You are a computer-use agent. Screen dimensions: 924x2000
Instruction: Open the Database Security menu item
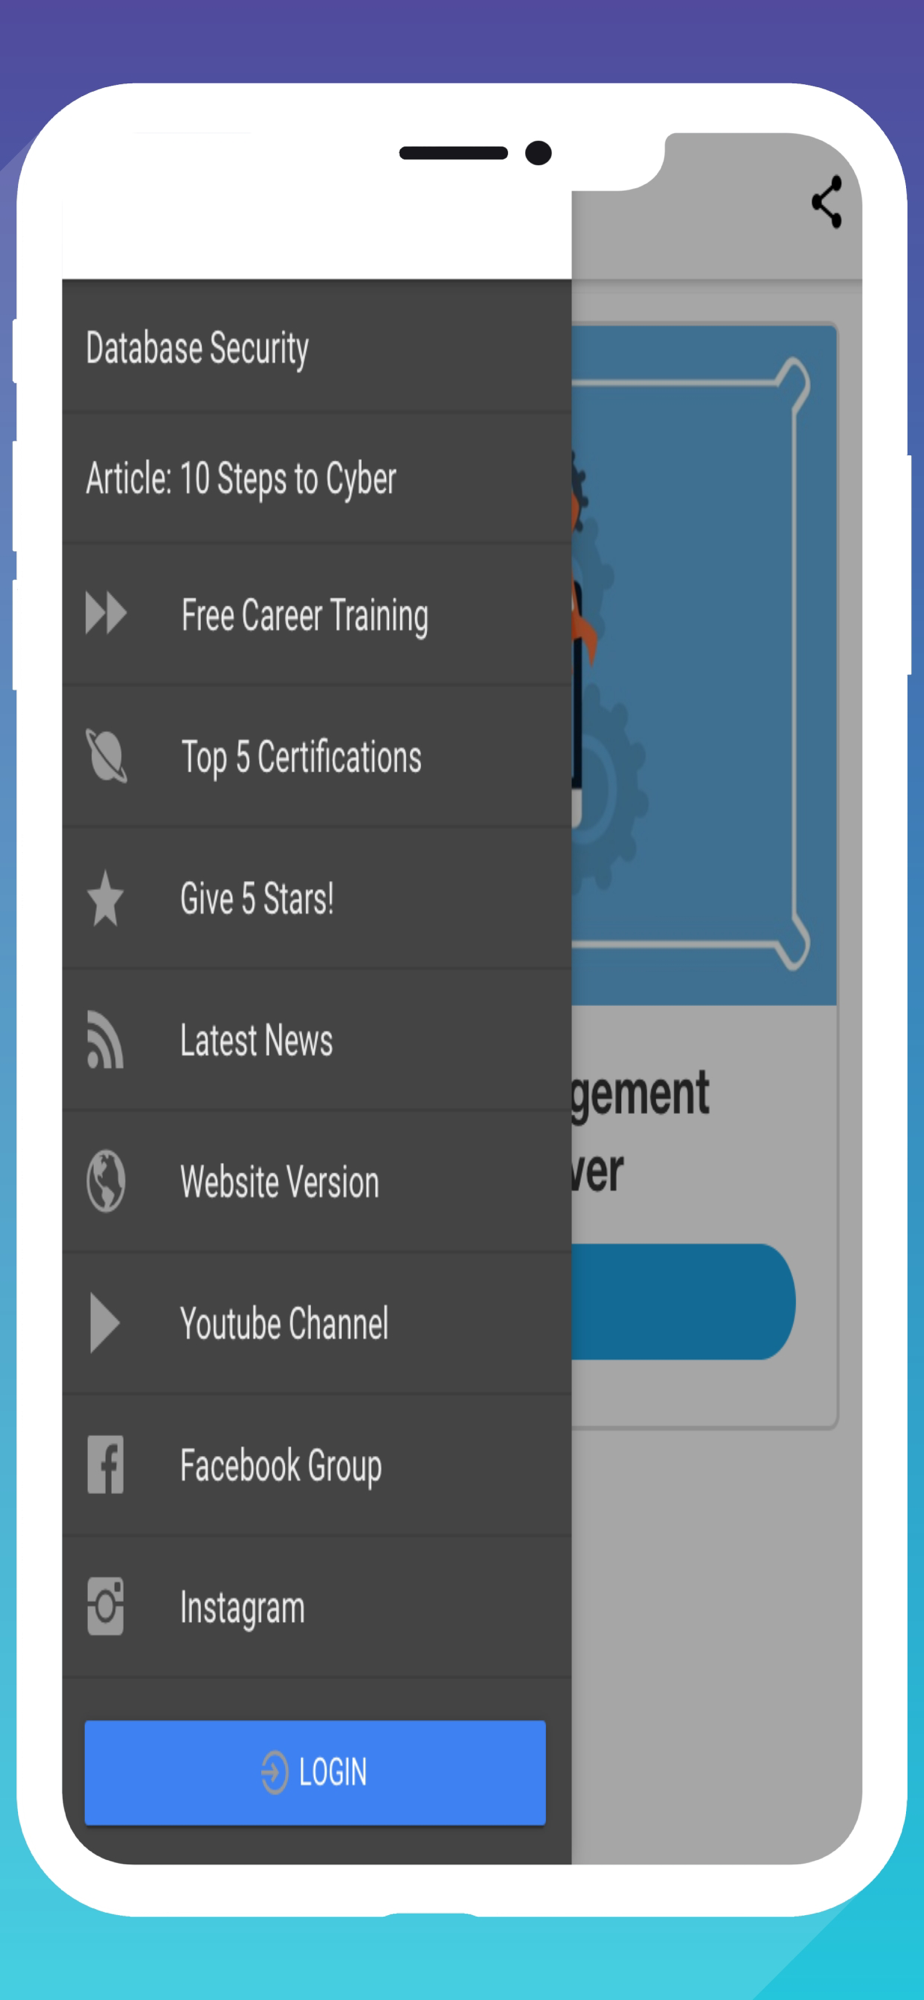pyautogui.click(x=317, y=347)
